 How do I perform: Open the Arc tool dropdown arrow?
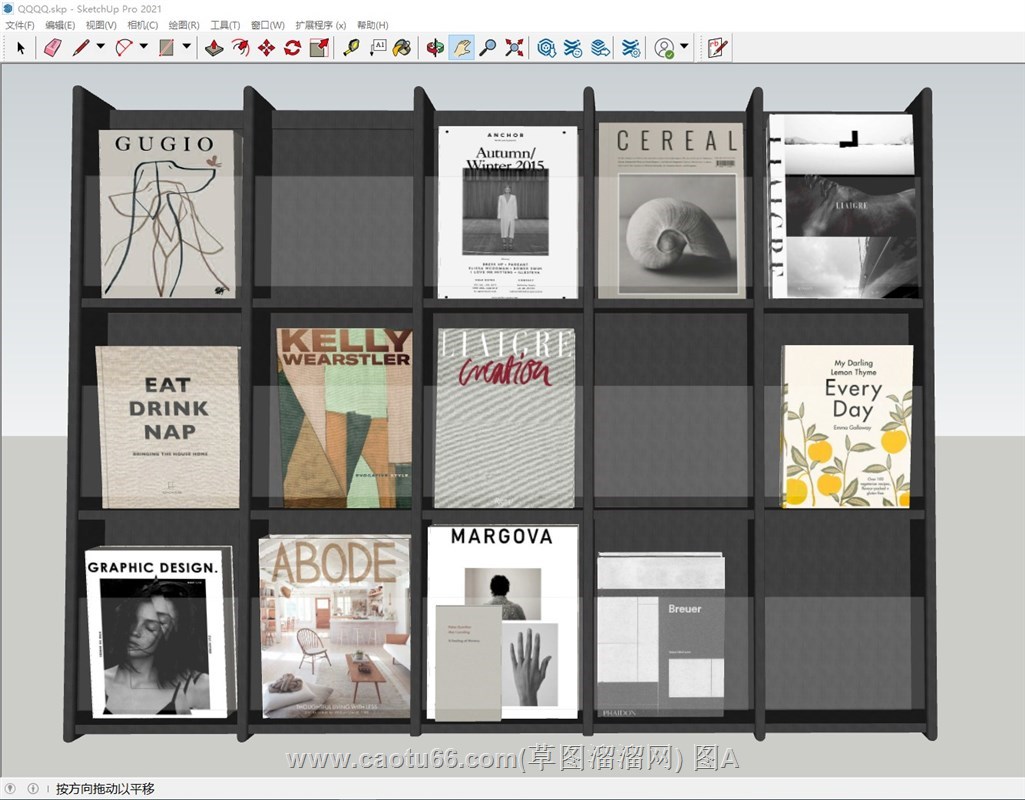click(x=144, y=46)
